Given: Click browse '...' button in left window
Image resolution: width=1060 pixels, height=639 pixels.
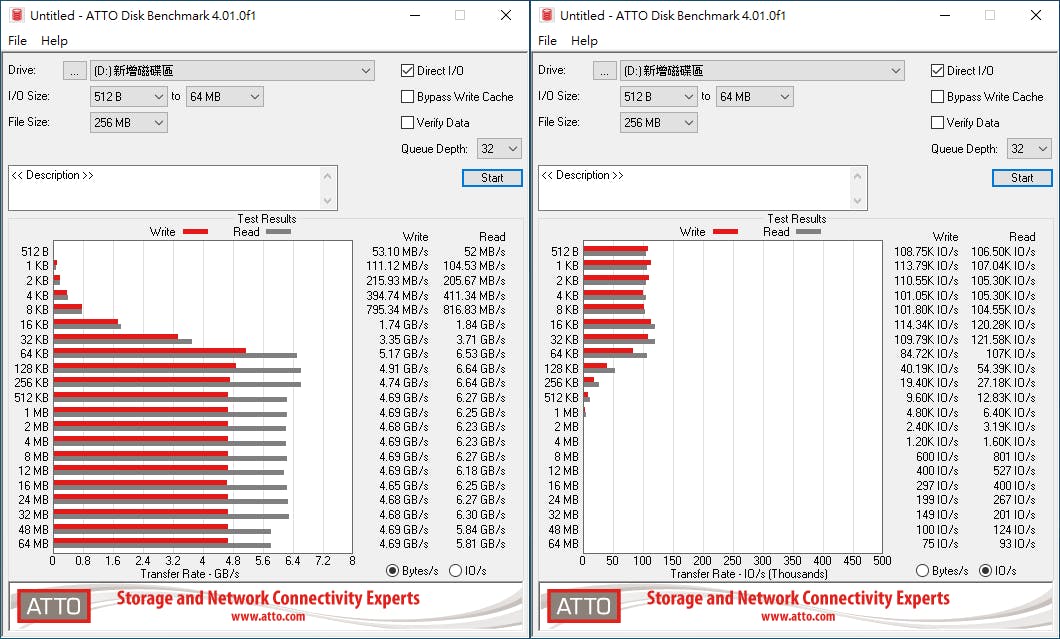Looking at the screenshot, I should pyautogui.click(x=74, y=71).
